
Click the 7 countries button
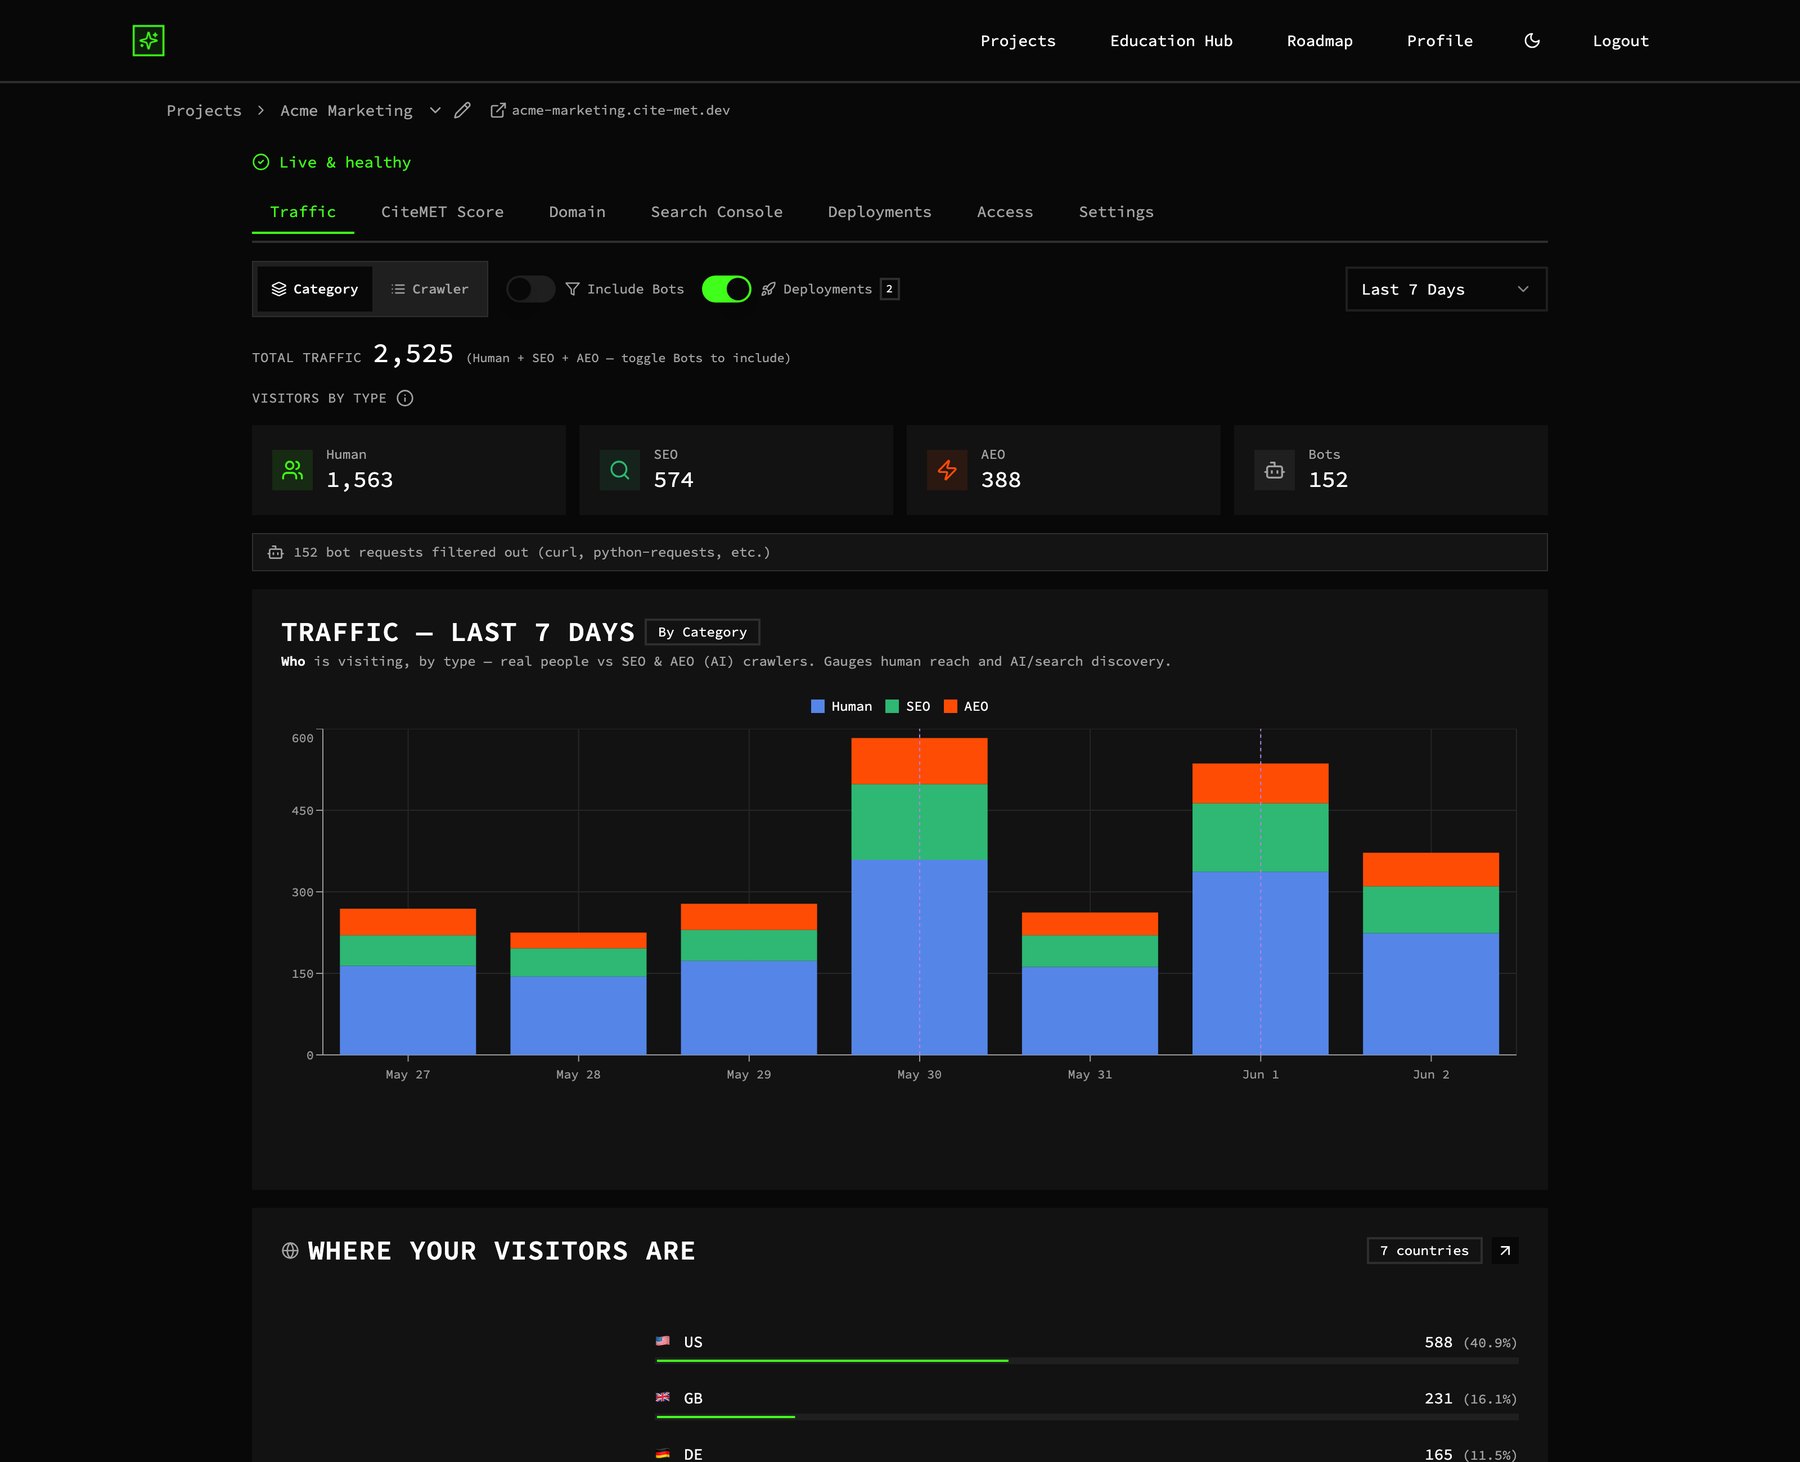tap(1424, 1251)
